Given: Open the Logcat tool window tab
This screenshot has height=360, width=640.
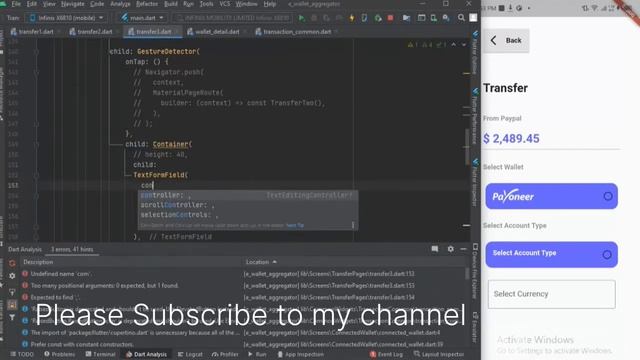Looking at the screenshot, I should (x=190, y=354).
